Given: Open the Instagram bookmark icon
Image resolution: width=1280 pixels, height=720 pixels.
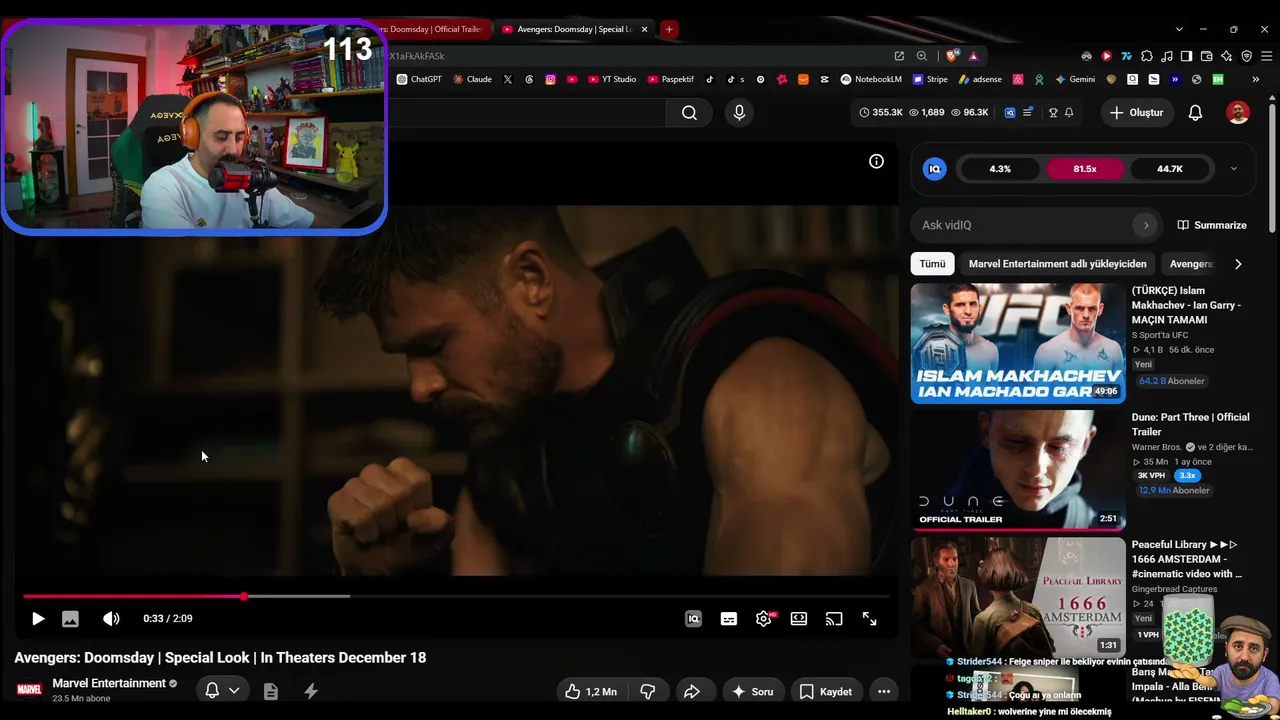Looking at the screenshot, I should pos(550,79).
